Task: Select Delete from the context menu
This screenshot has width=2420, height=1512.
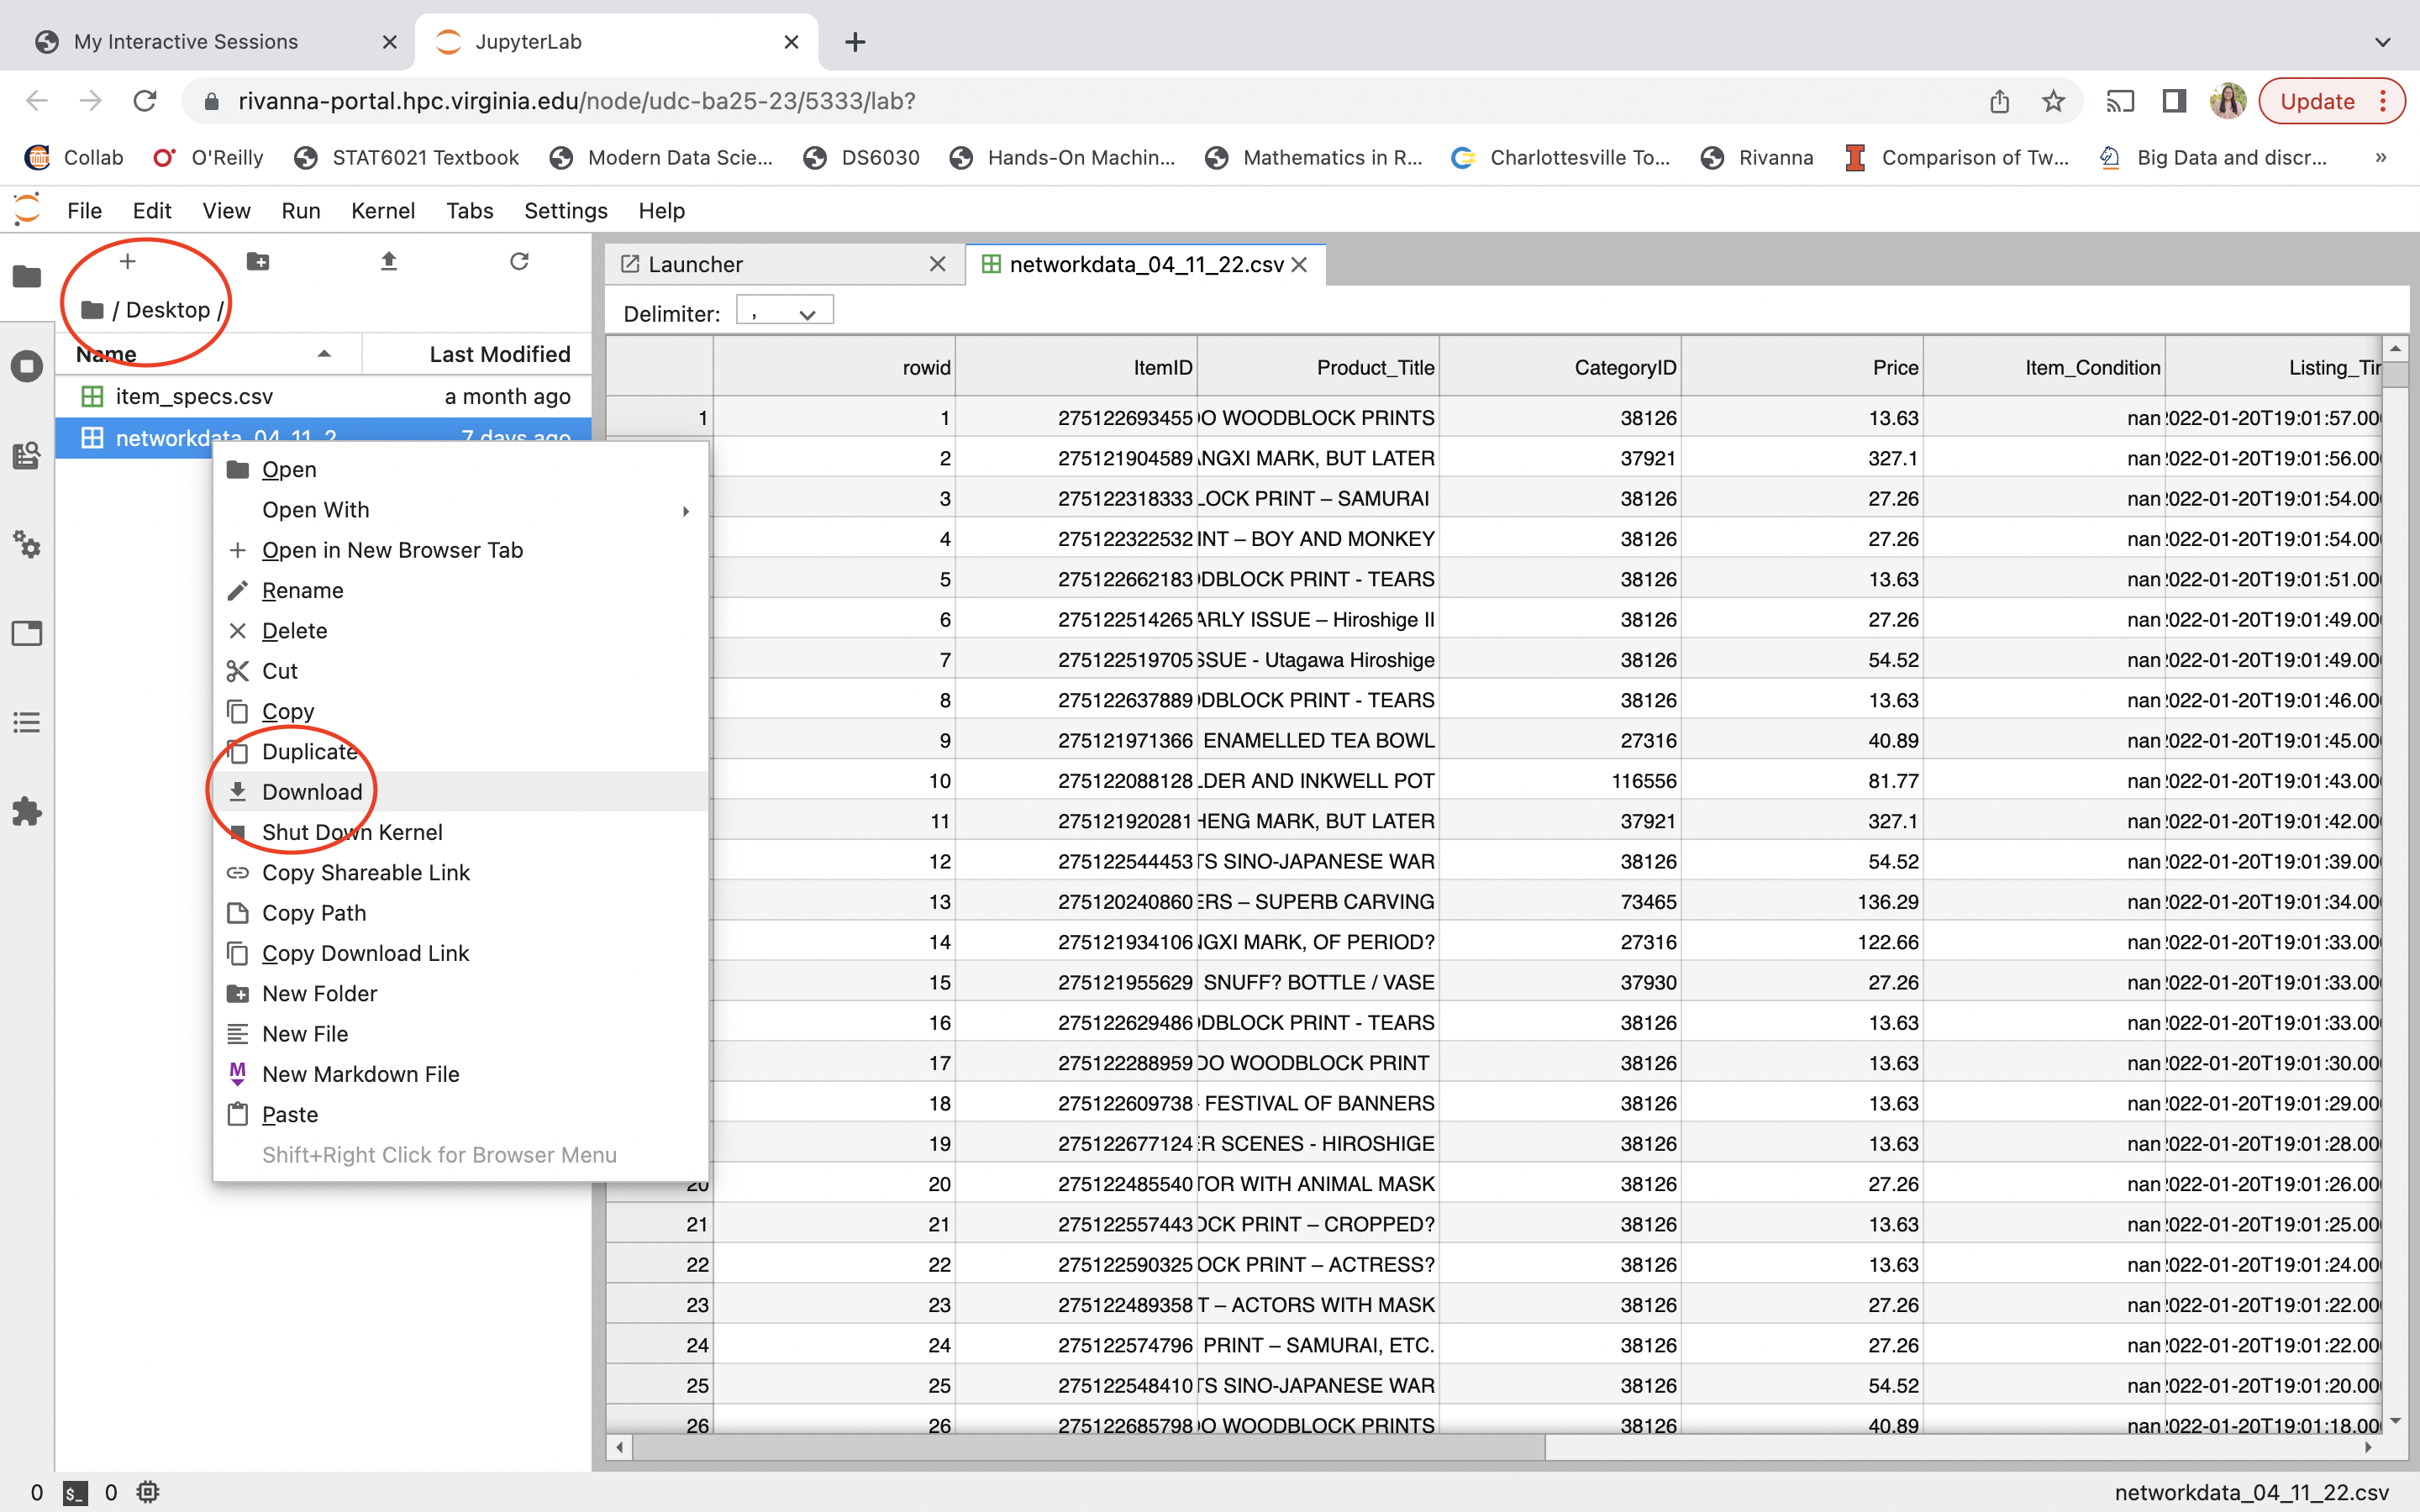Action: 460,631
